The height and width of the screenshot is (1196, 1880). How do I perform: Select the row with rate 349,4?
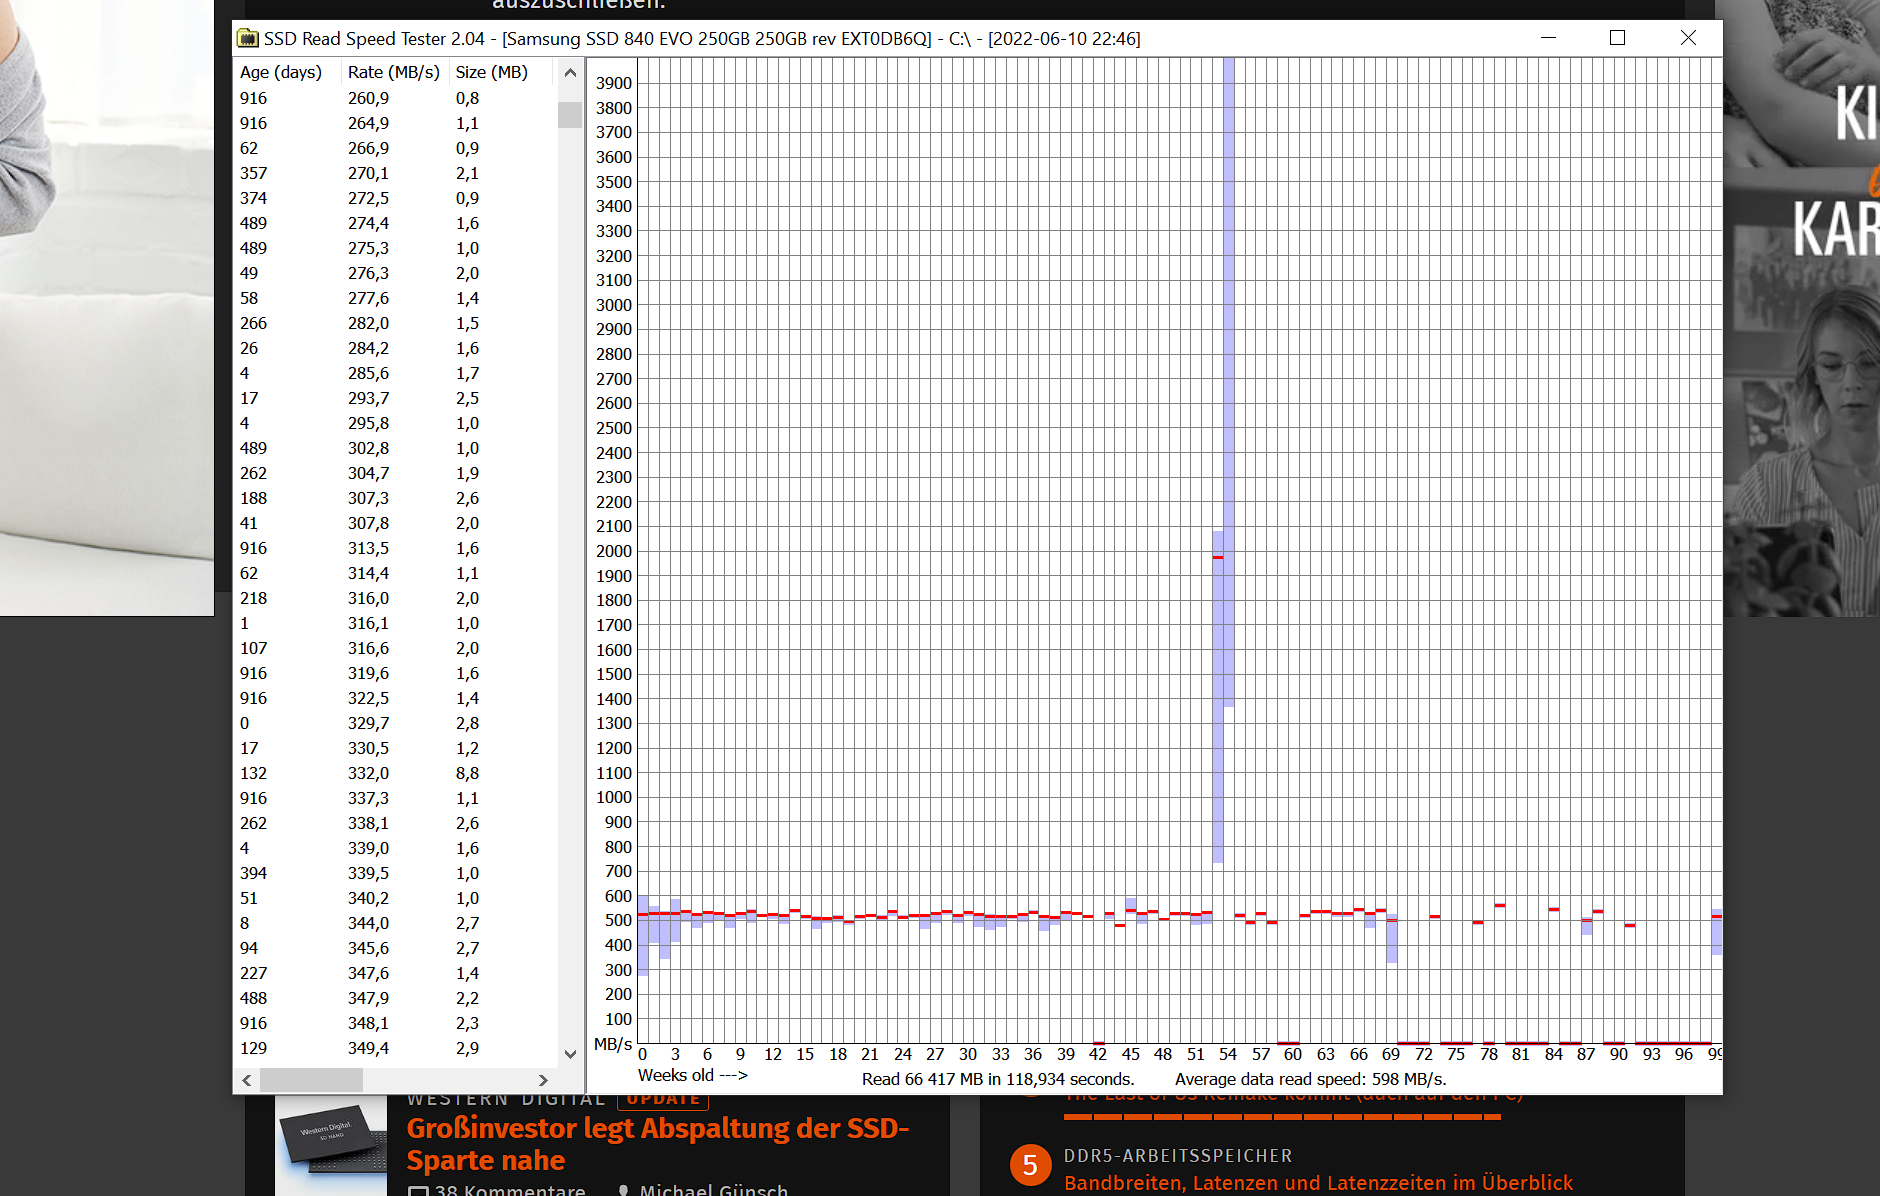pyautogui.click(x=396, y=1048)
